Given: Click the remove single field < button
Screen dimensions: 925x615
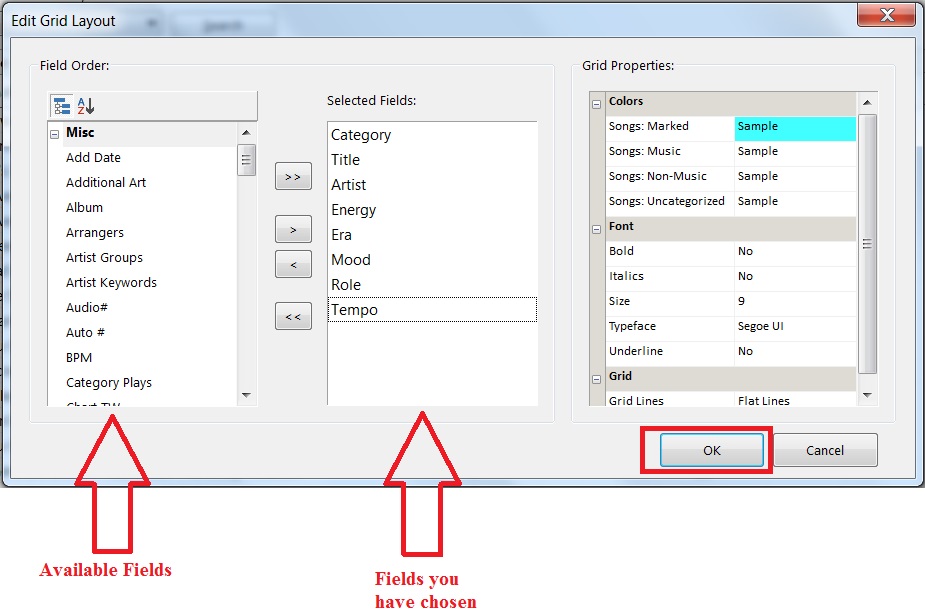Looking at the screenshot, I should [x=292, y=265].
